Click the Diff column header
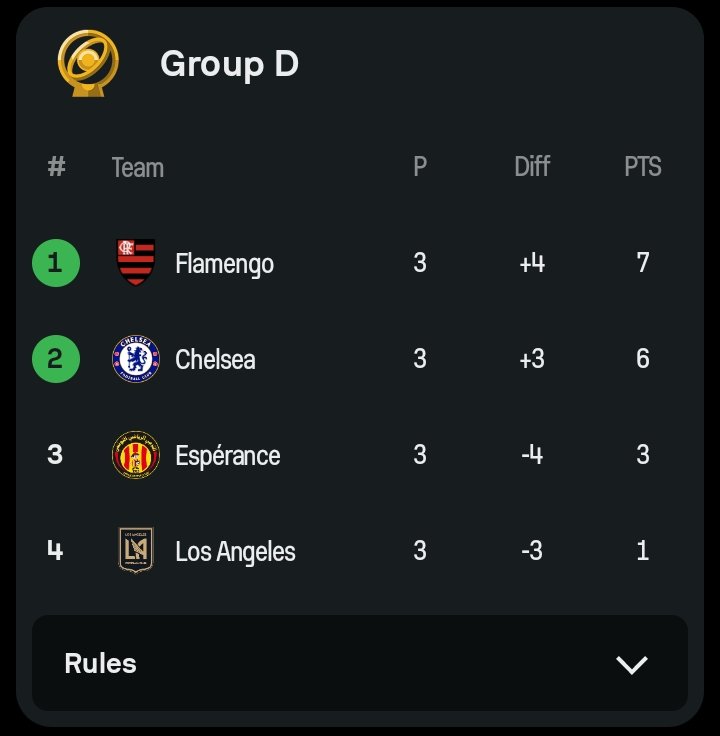 [x=532, y=166]
